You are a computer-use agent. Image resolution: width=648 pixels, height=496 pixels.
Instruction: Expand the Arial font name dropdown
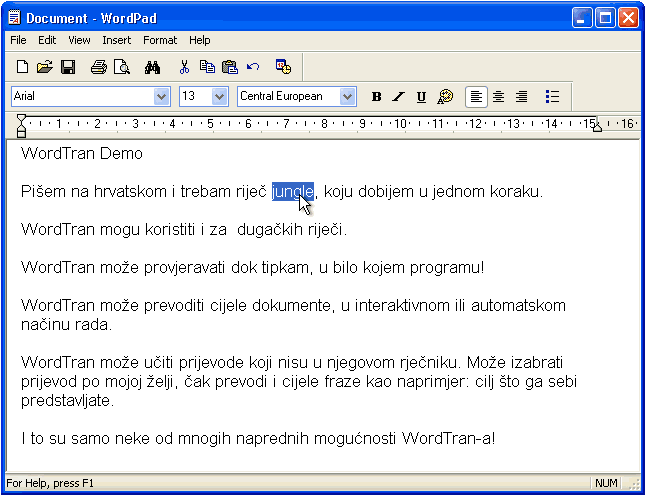(x=161, y=97)
